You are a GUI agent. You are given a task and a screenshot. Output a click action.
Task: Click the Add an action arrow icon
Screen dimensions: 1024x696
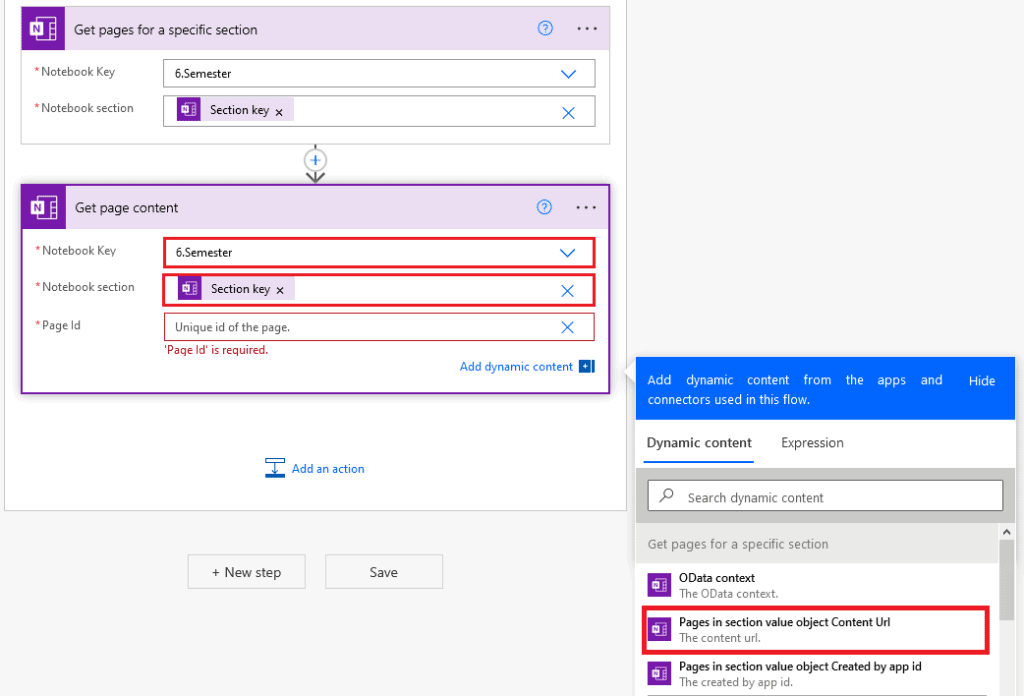[274, 467]
